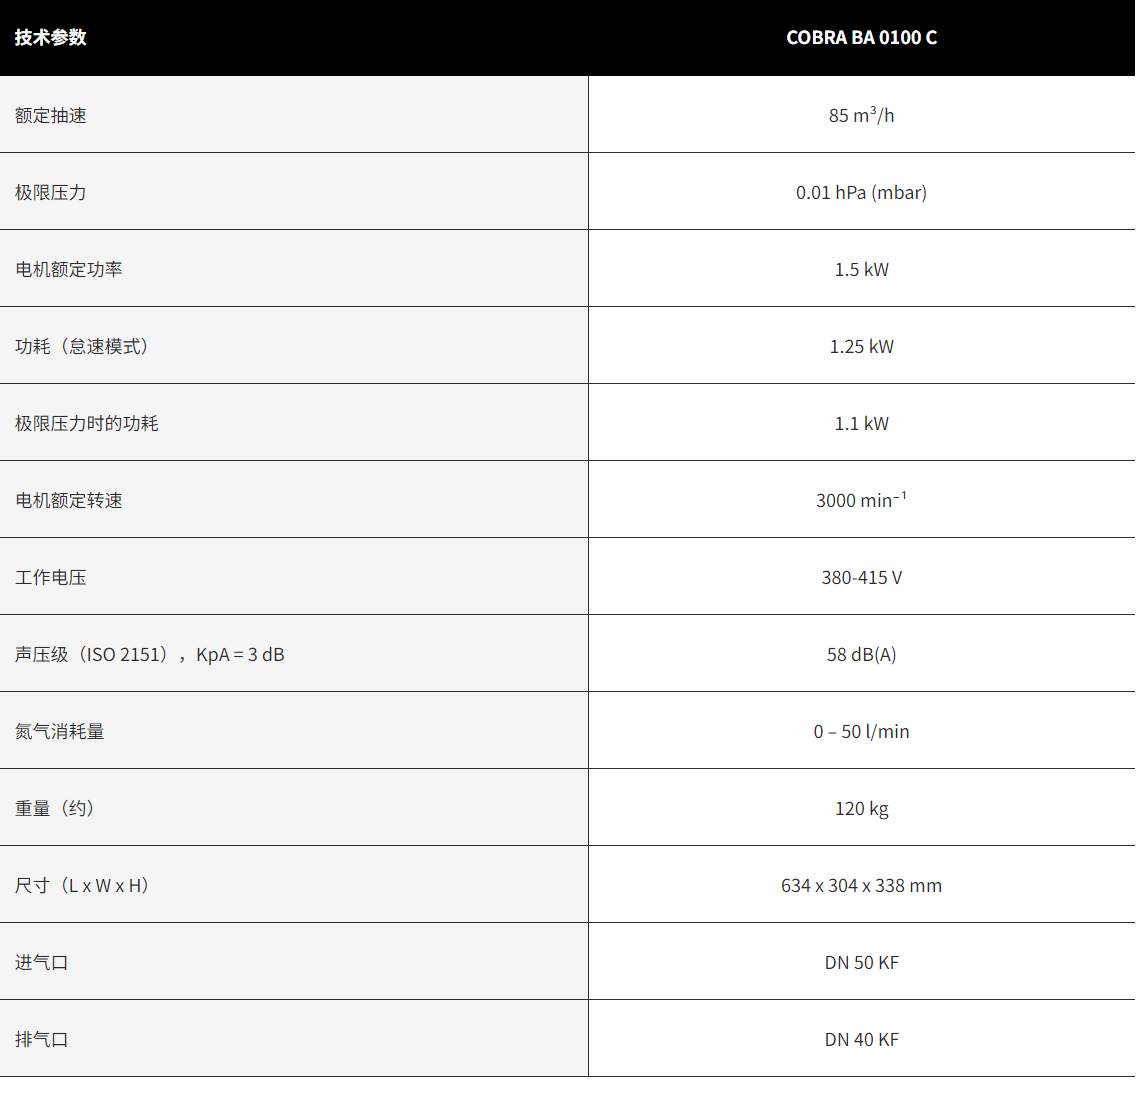Select the 工作电压 row label
The height and width of the screenshot is (1106, 1144).
(51, 578)
